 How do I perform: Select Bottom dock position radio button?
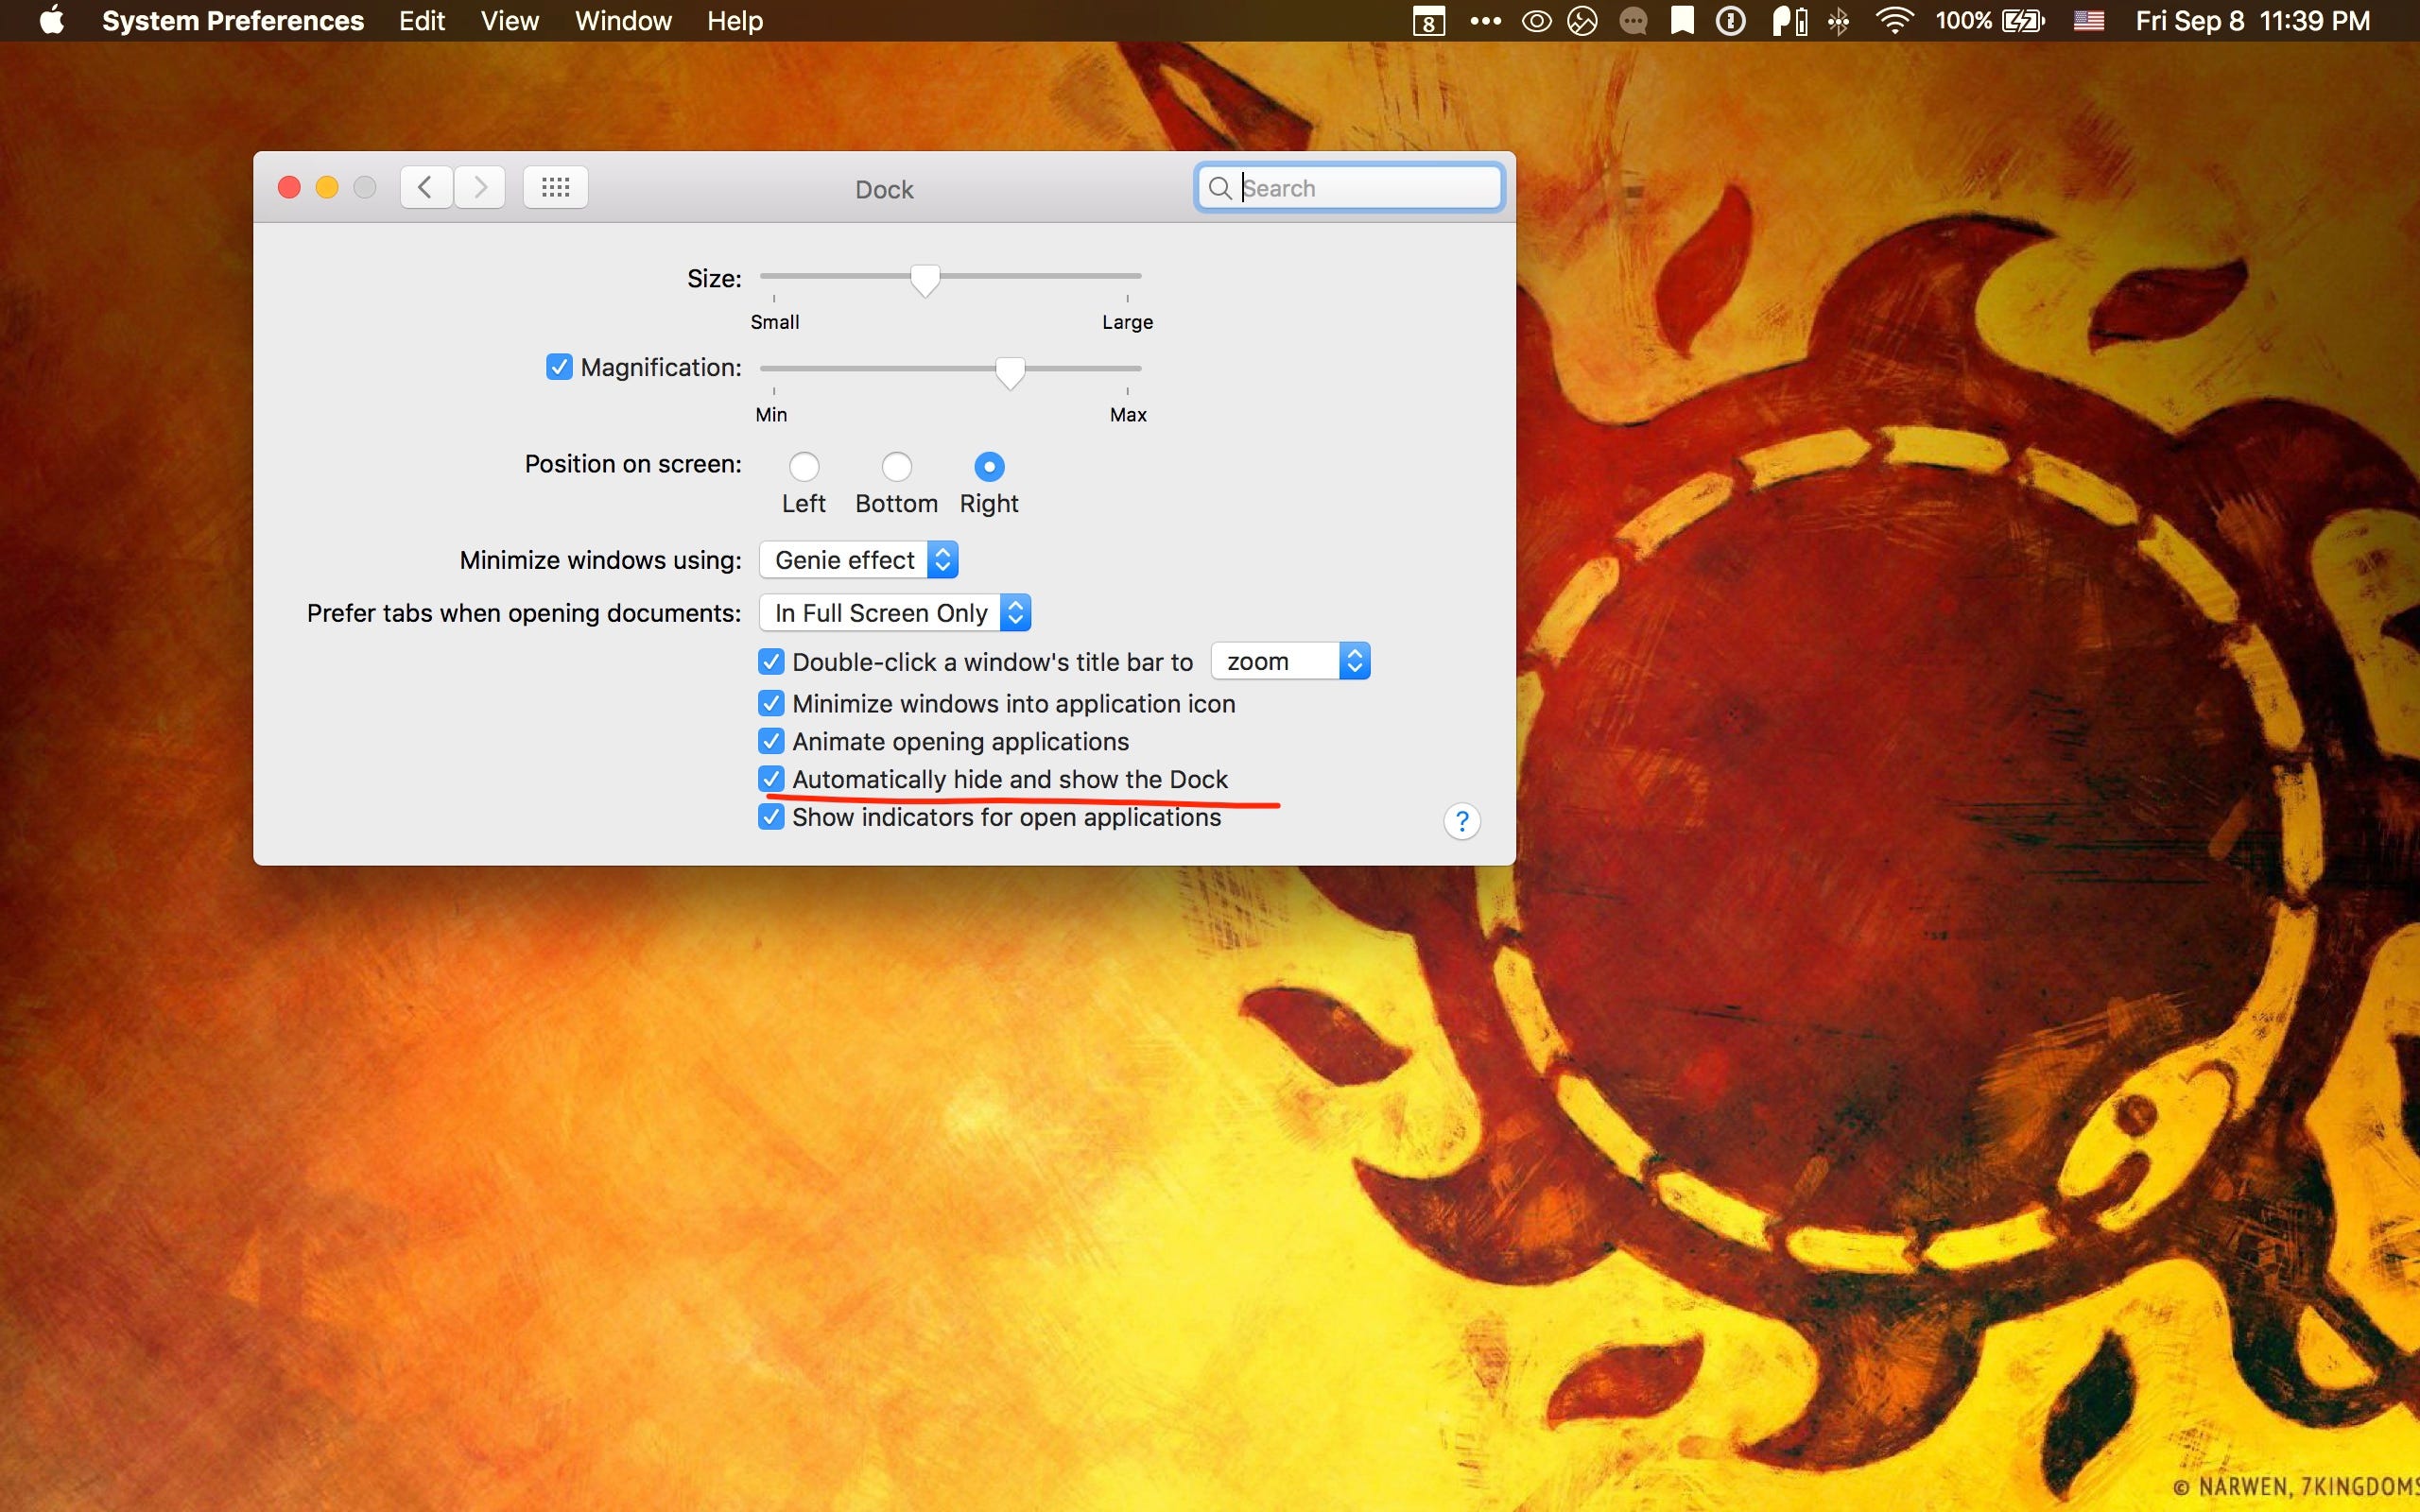click(896, 466)
